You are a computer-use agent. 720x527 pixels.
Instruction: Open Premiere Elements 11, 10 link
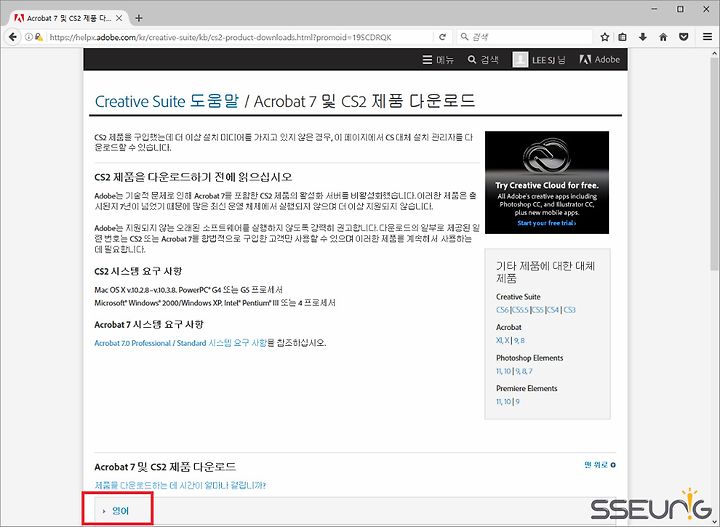504,402
